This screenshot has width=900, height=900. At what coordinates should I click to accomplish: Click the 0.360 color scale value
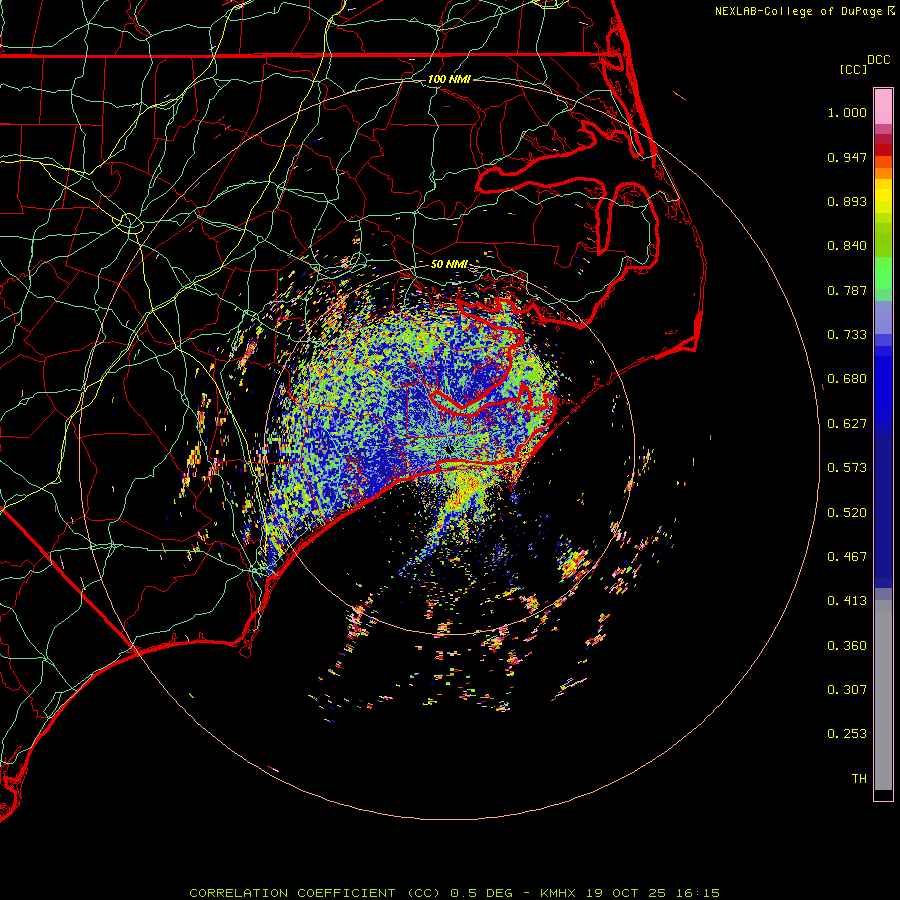847,646
